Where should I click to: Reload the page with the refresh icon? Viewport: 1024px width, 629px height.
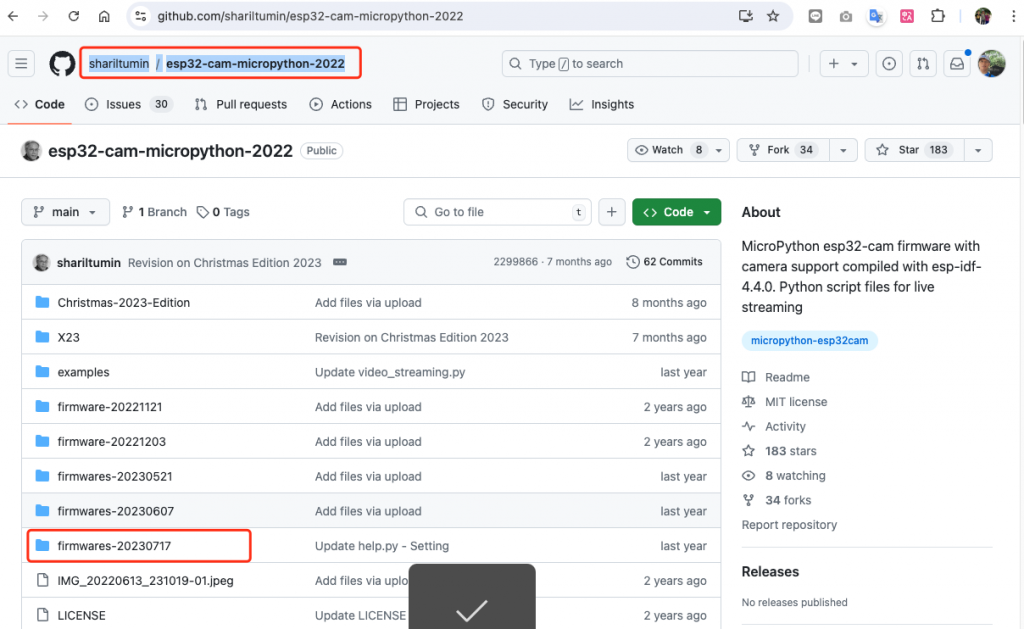73,16
